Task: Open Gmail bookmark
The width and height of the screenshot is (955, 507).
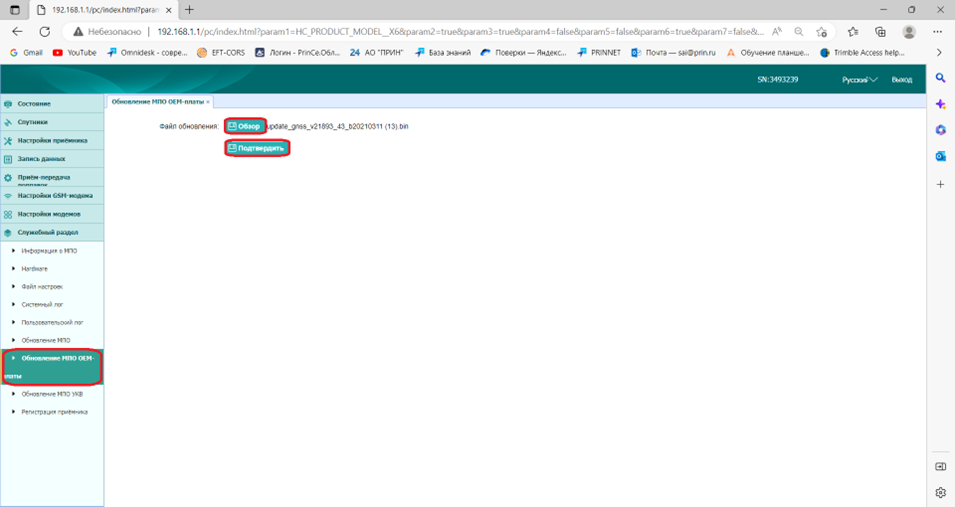Action: 26,53
